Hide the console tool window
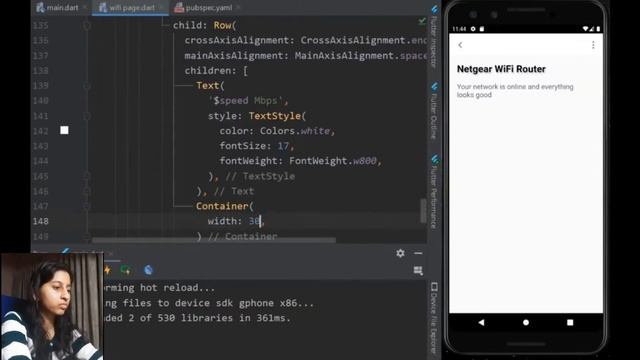The height and width of the screenshot is (360, 640). click(418, 253)
